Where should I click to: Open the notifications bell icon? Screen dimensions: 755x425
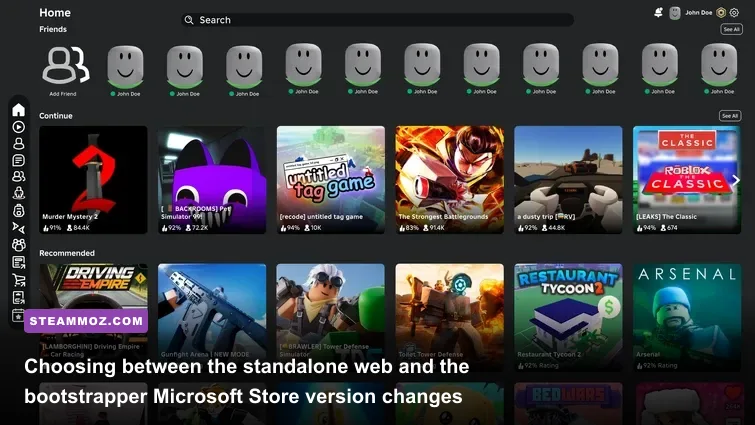coord(658,13)
